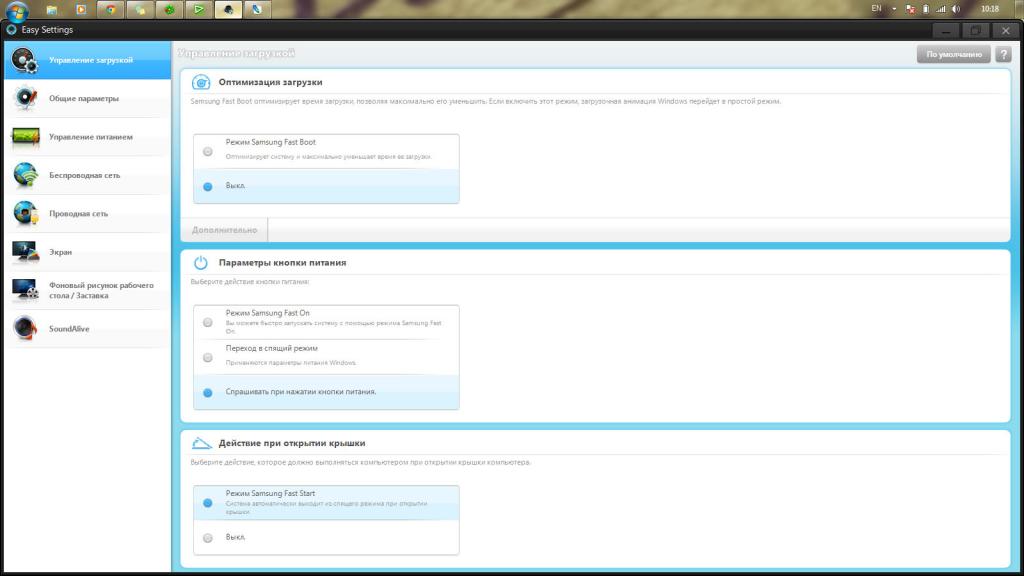1024x576 pixels.
Task: Open the Беспроводная сеть globe icon
Action: point(25,175)
